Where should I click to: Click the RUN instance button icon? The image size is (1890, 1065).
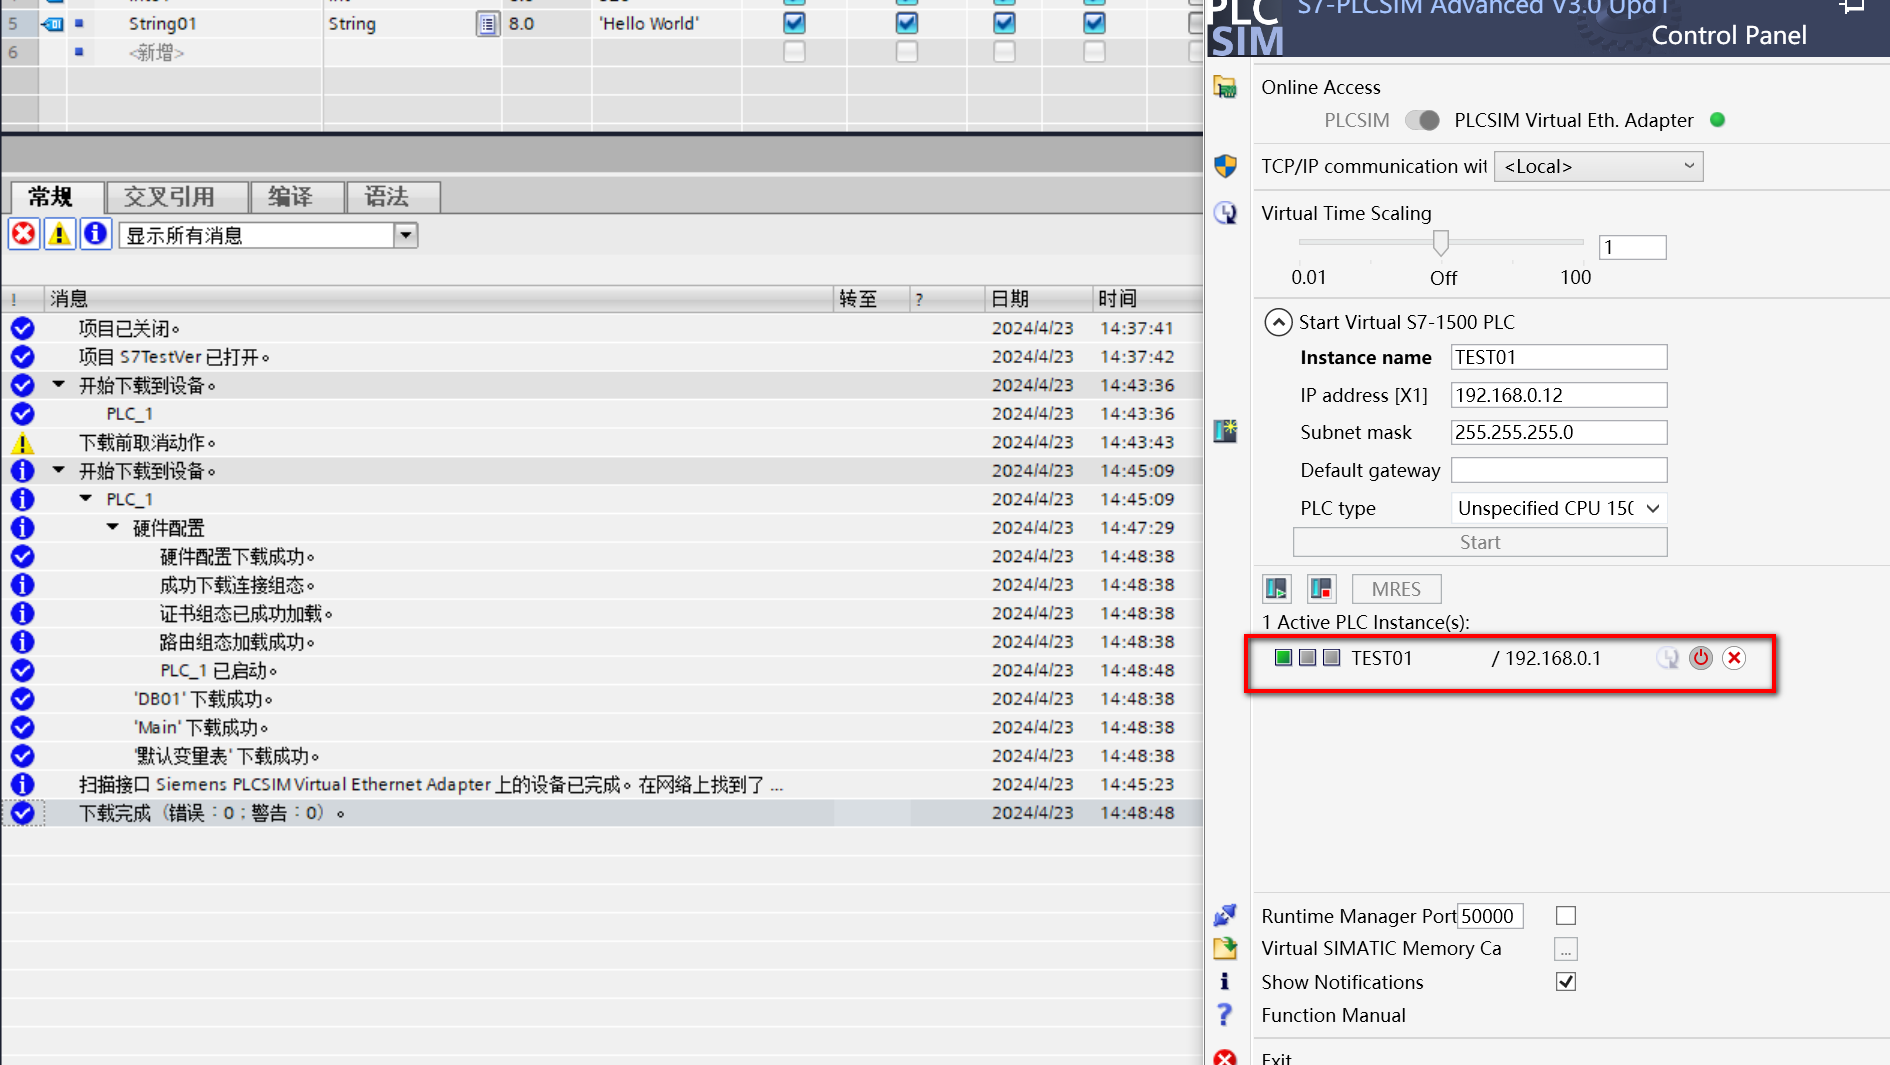(x=1277, y=589)
